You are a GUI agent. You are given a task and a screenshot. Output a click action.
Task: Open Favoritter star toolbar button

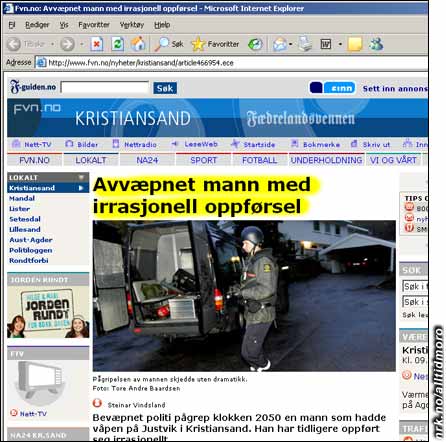215,44
